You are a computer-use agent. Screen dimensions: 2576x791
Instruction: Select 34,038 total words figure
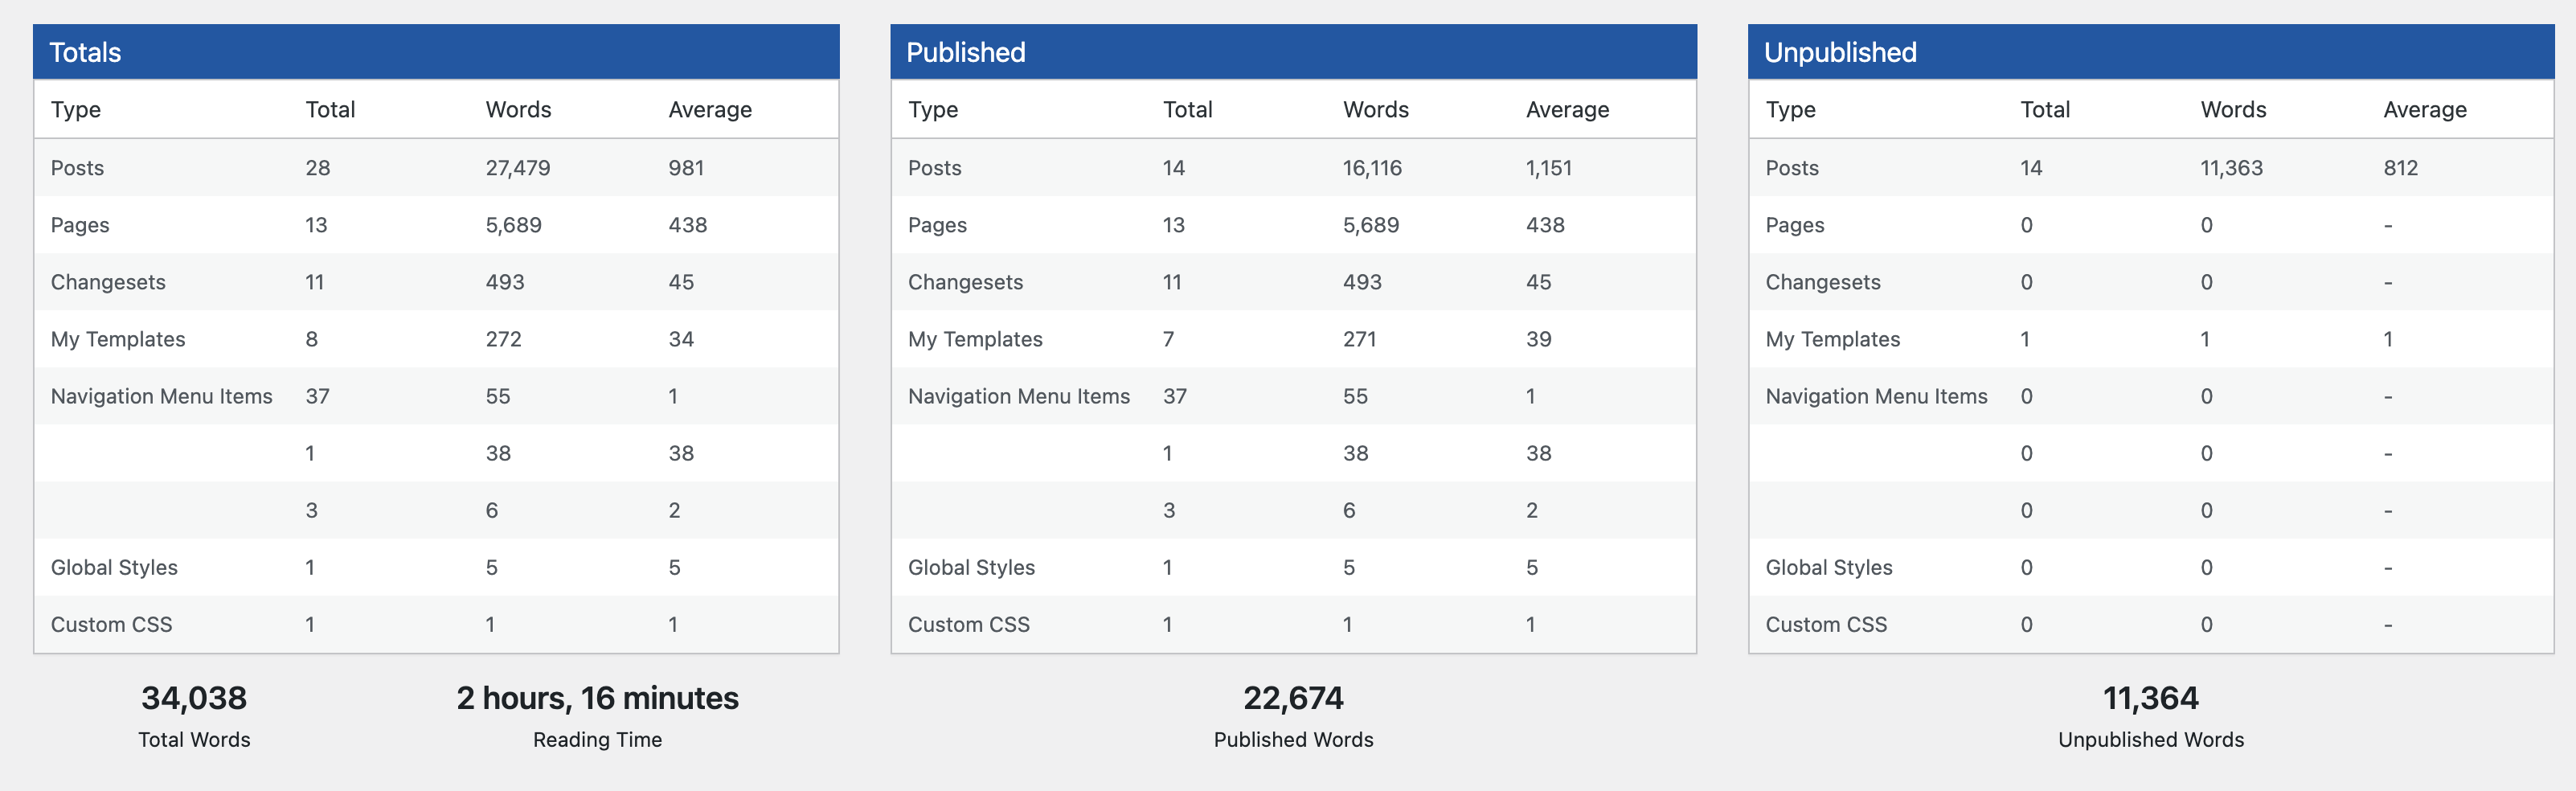click(194, 698)
